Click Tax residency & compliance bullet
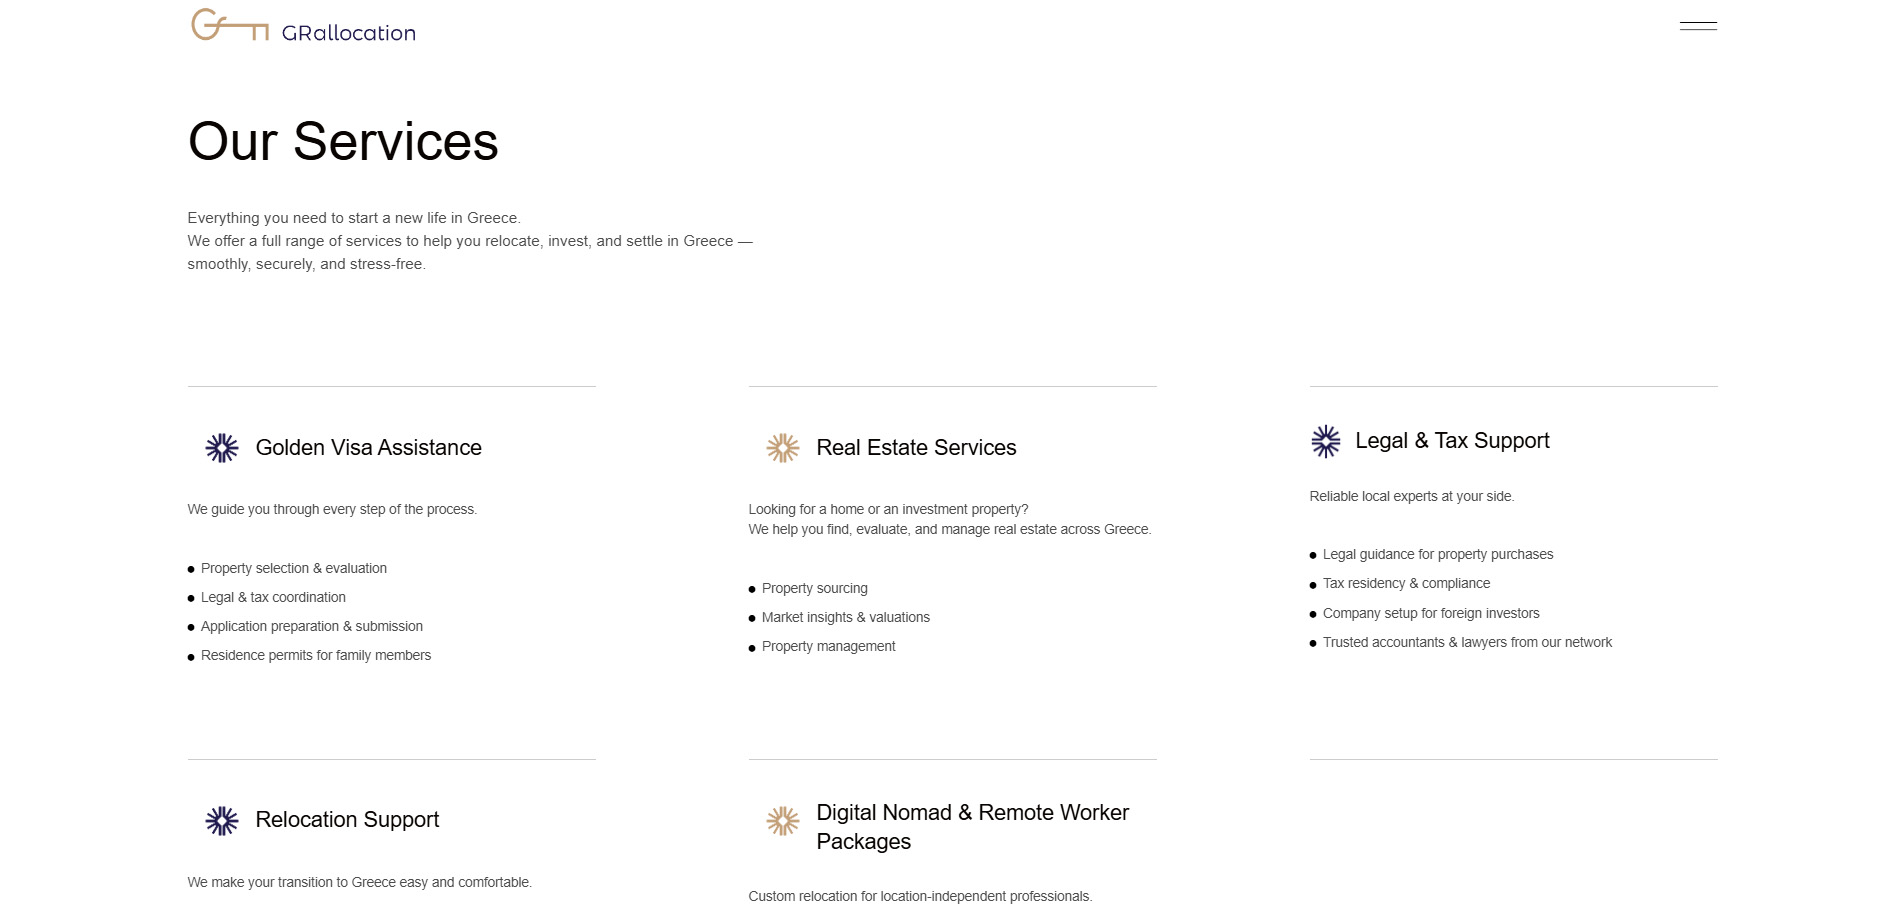 coord(1406,584)
